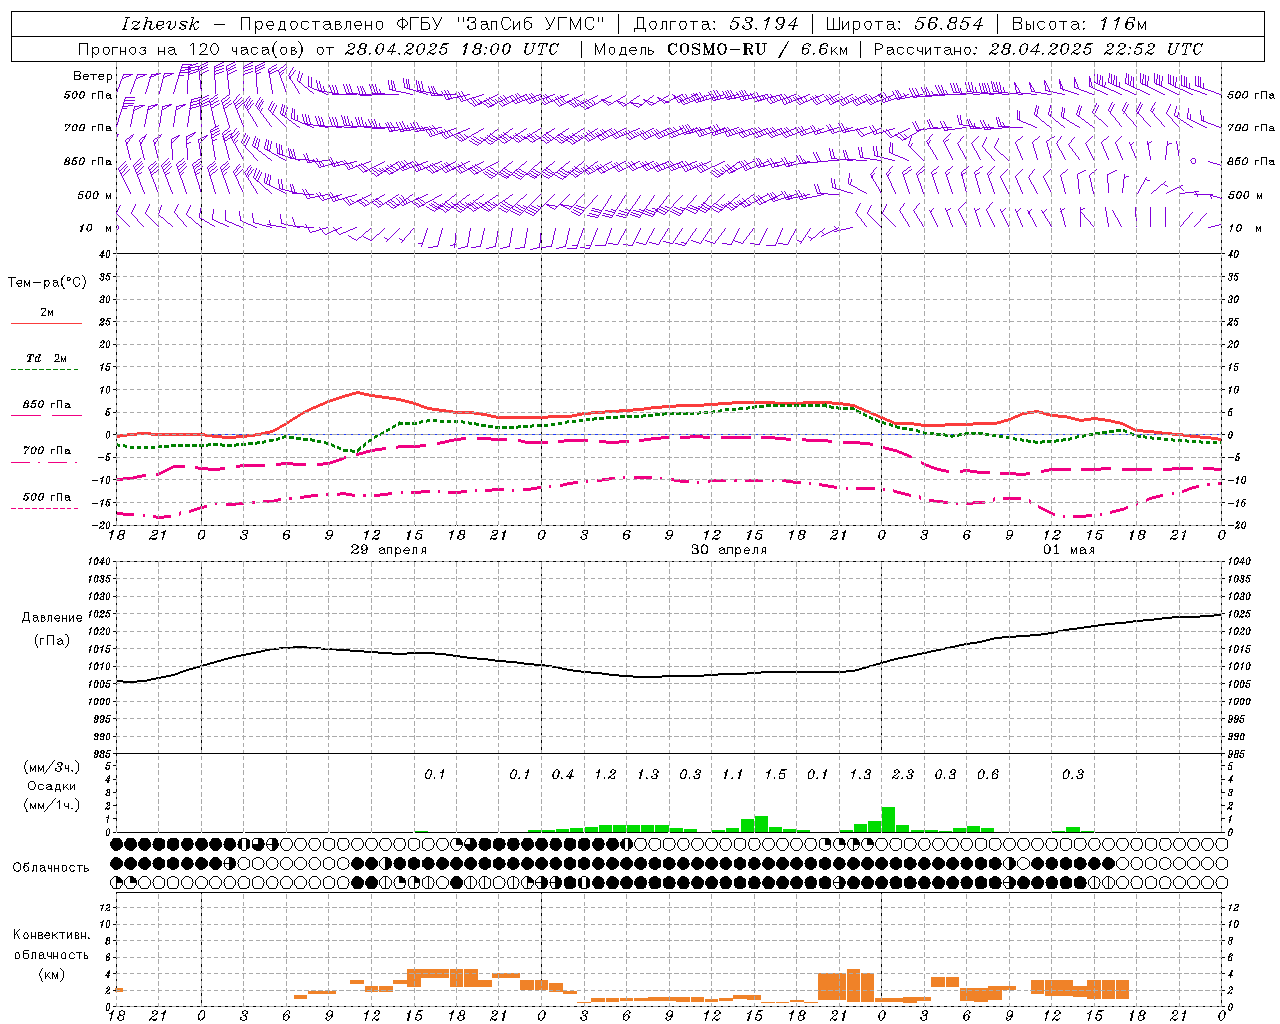Select the "Долгота: 53.194" longitude value

[x=716, y=24]
